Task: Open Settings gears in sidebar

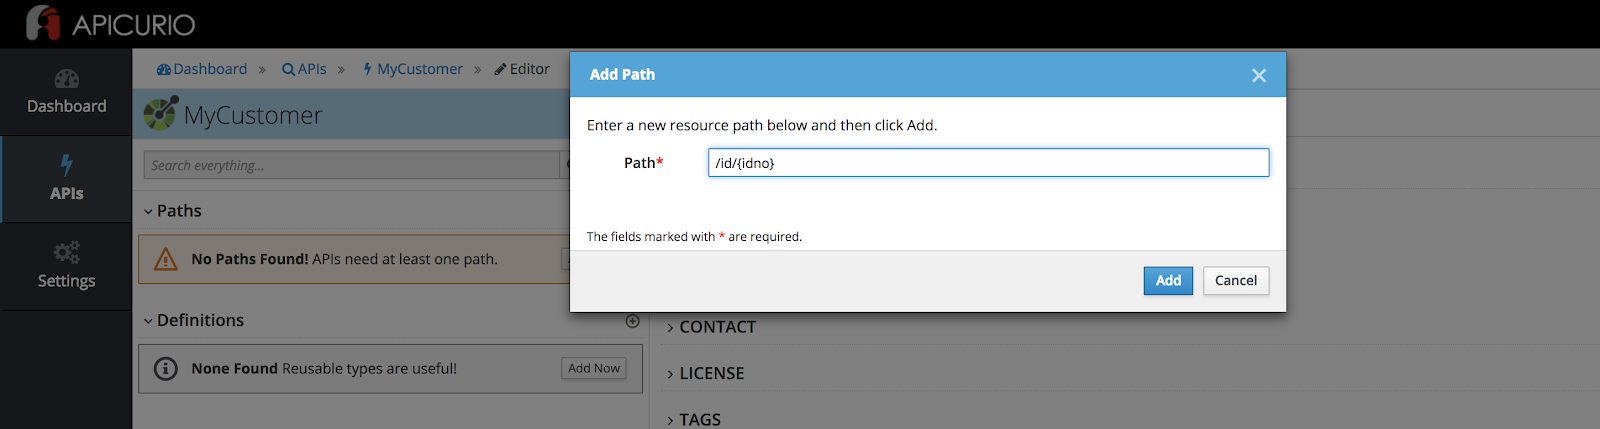Action: pos(66,266)
